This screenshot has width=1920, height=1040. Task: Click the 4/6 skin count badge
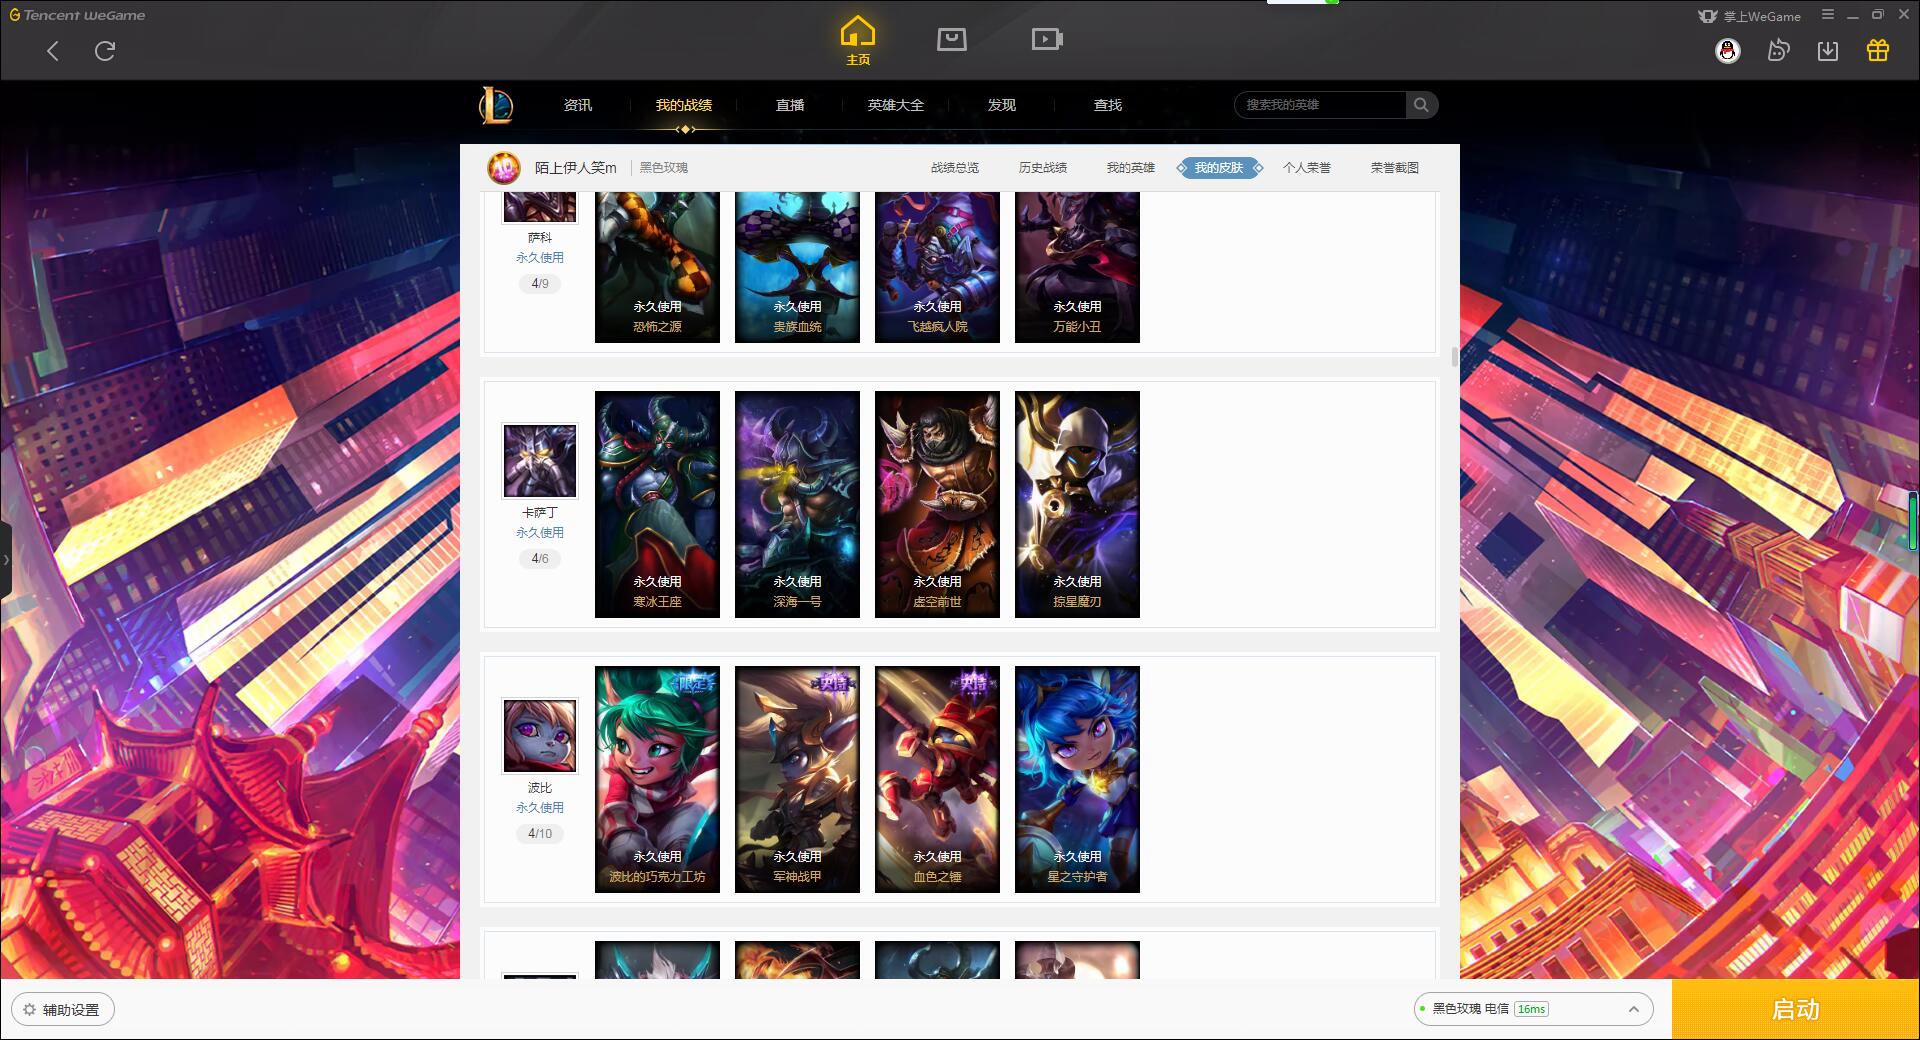click(x=540, y=559)
